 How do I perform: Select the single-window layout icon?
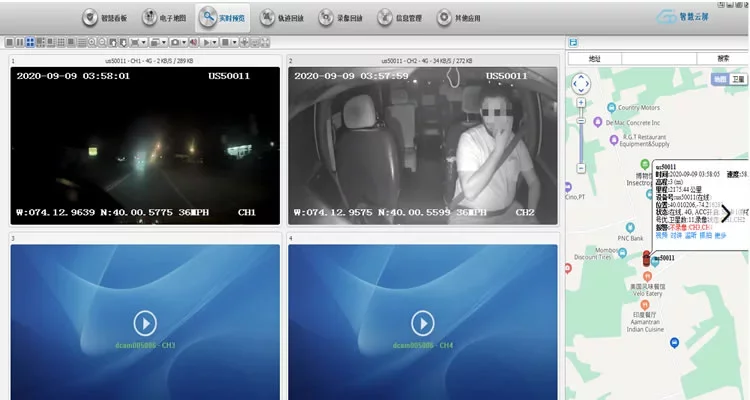click(9, 42)
